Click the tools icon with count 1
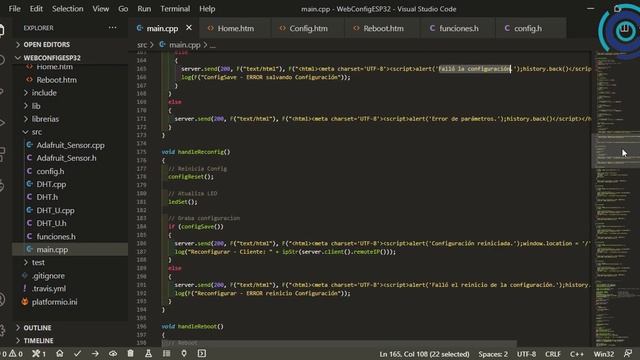Image resolution: width=640 pixels, height=360 pixels. 39,354
